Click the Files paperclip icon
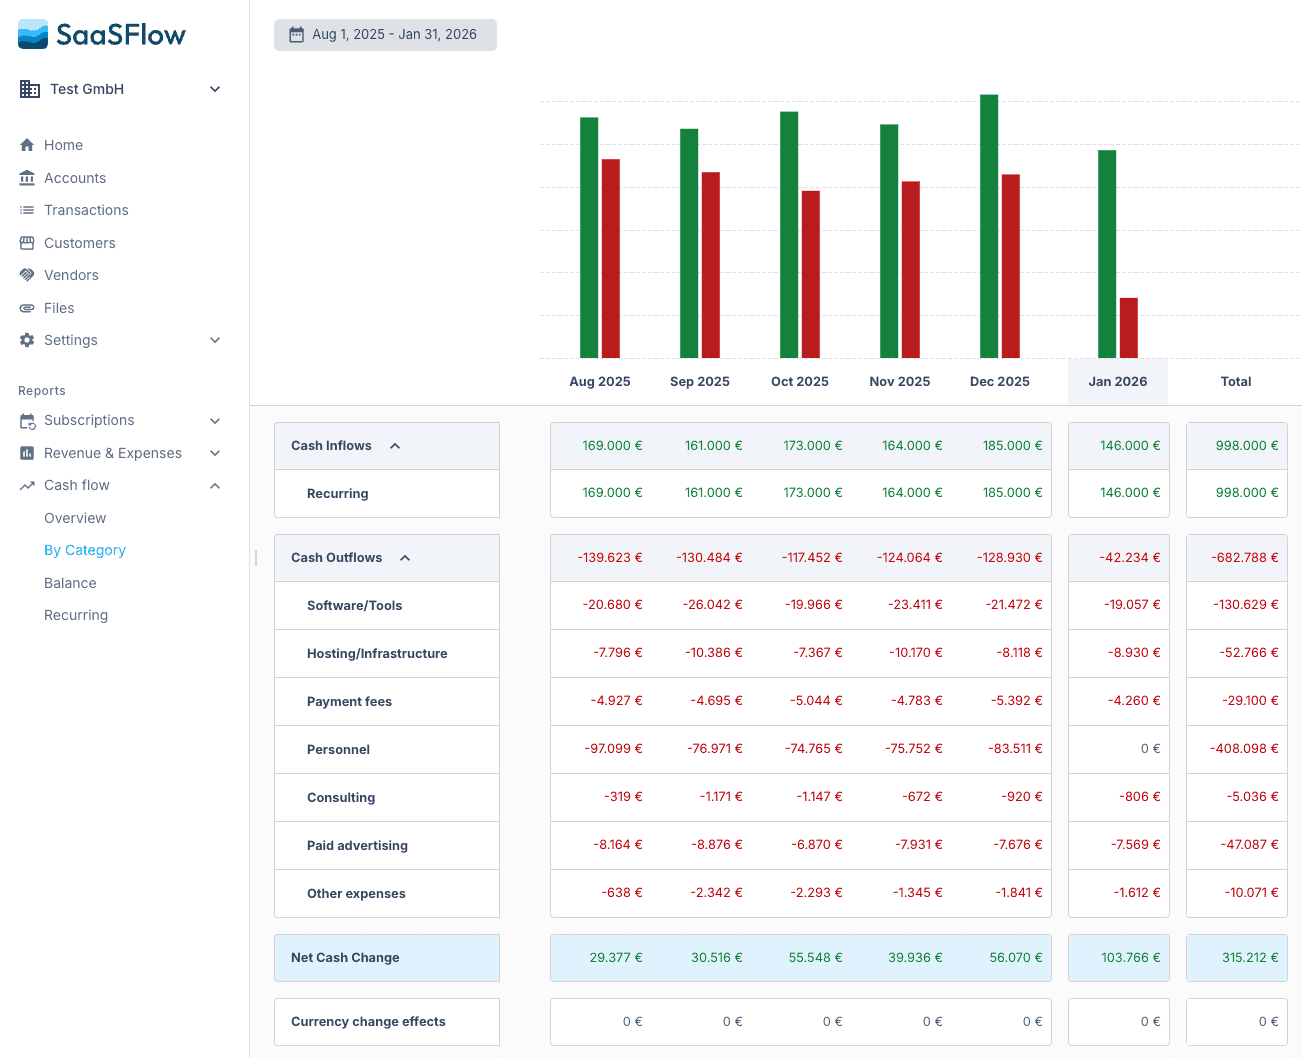This screenshot has height=1058, width=1302. coord(27,308)
